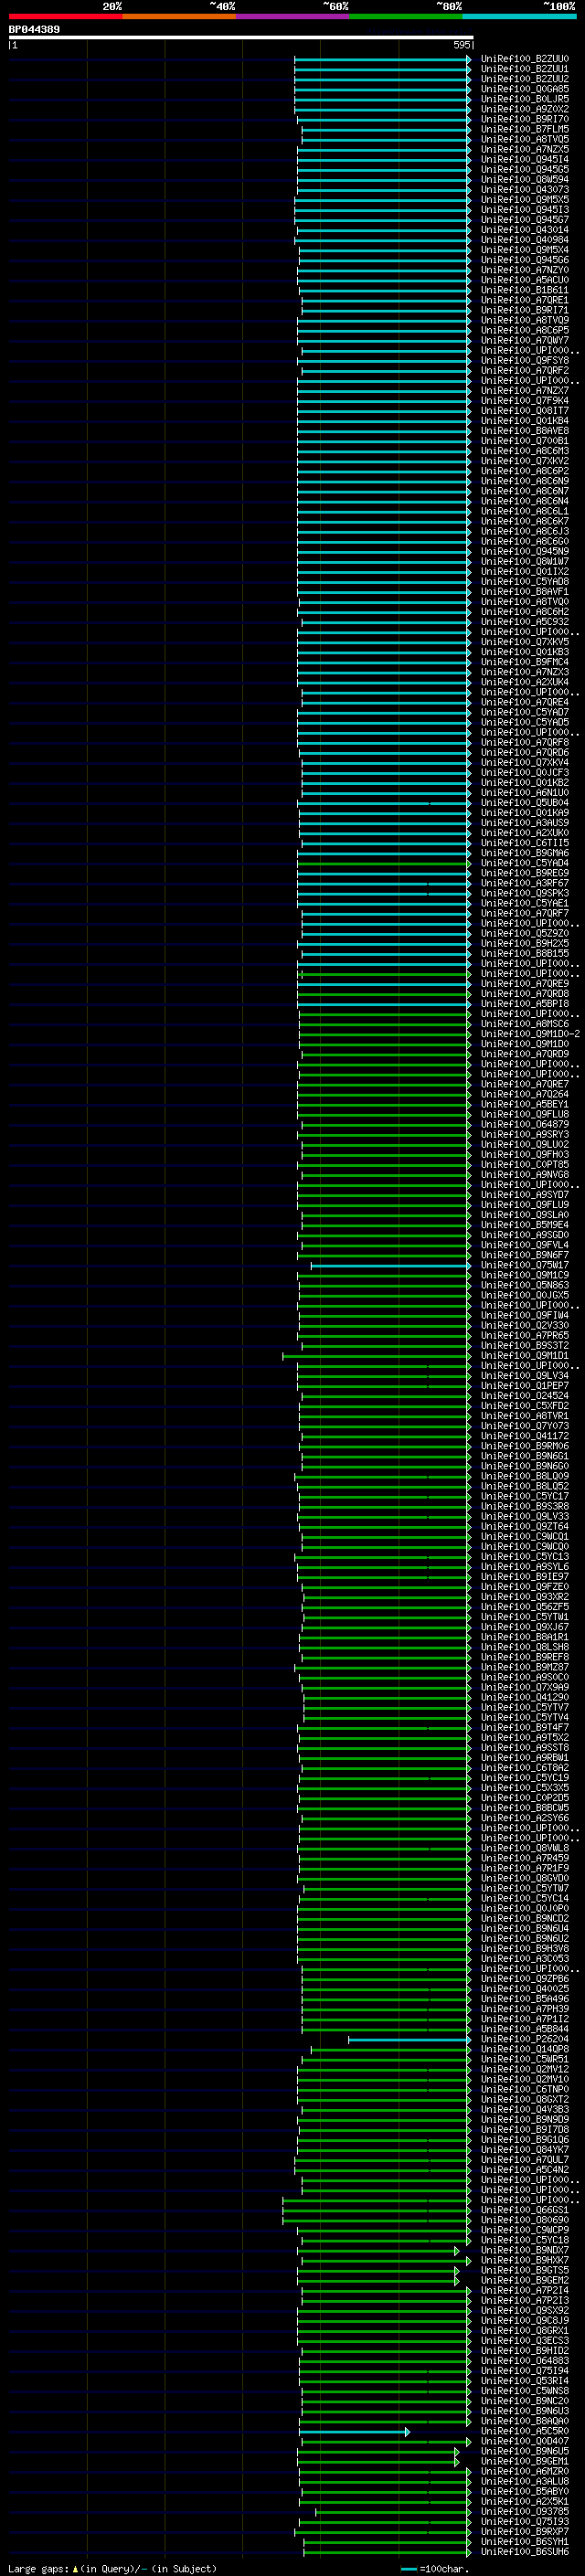Viewport: 585px width, 2576px height.
Task: Select UniRef100_A7NZY0 label
Action: point(524,270)
